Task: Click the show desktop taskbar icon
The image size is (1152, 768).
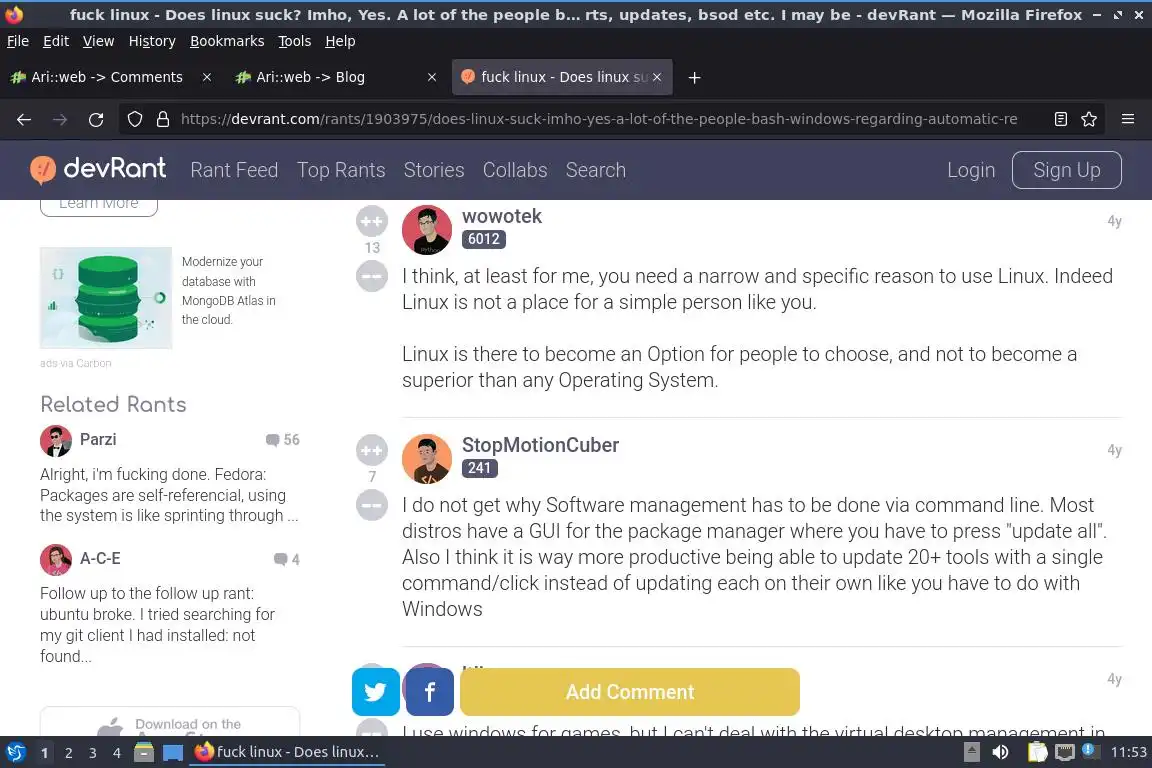Action: click(x=173, y=752)
